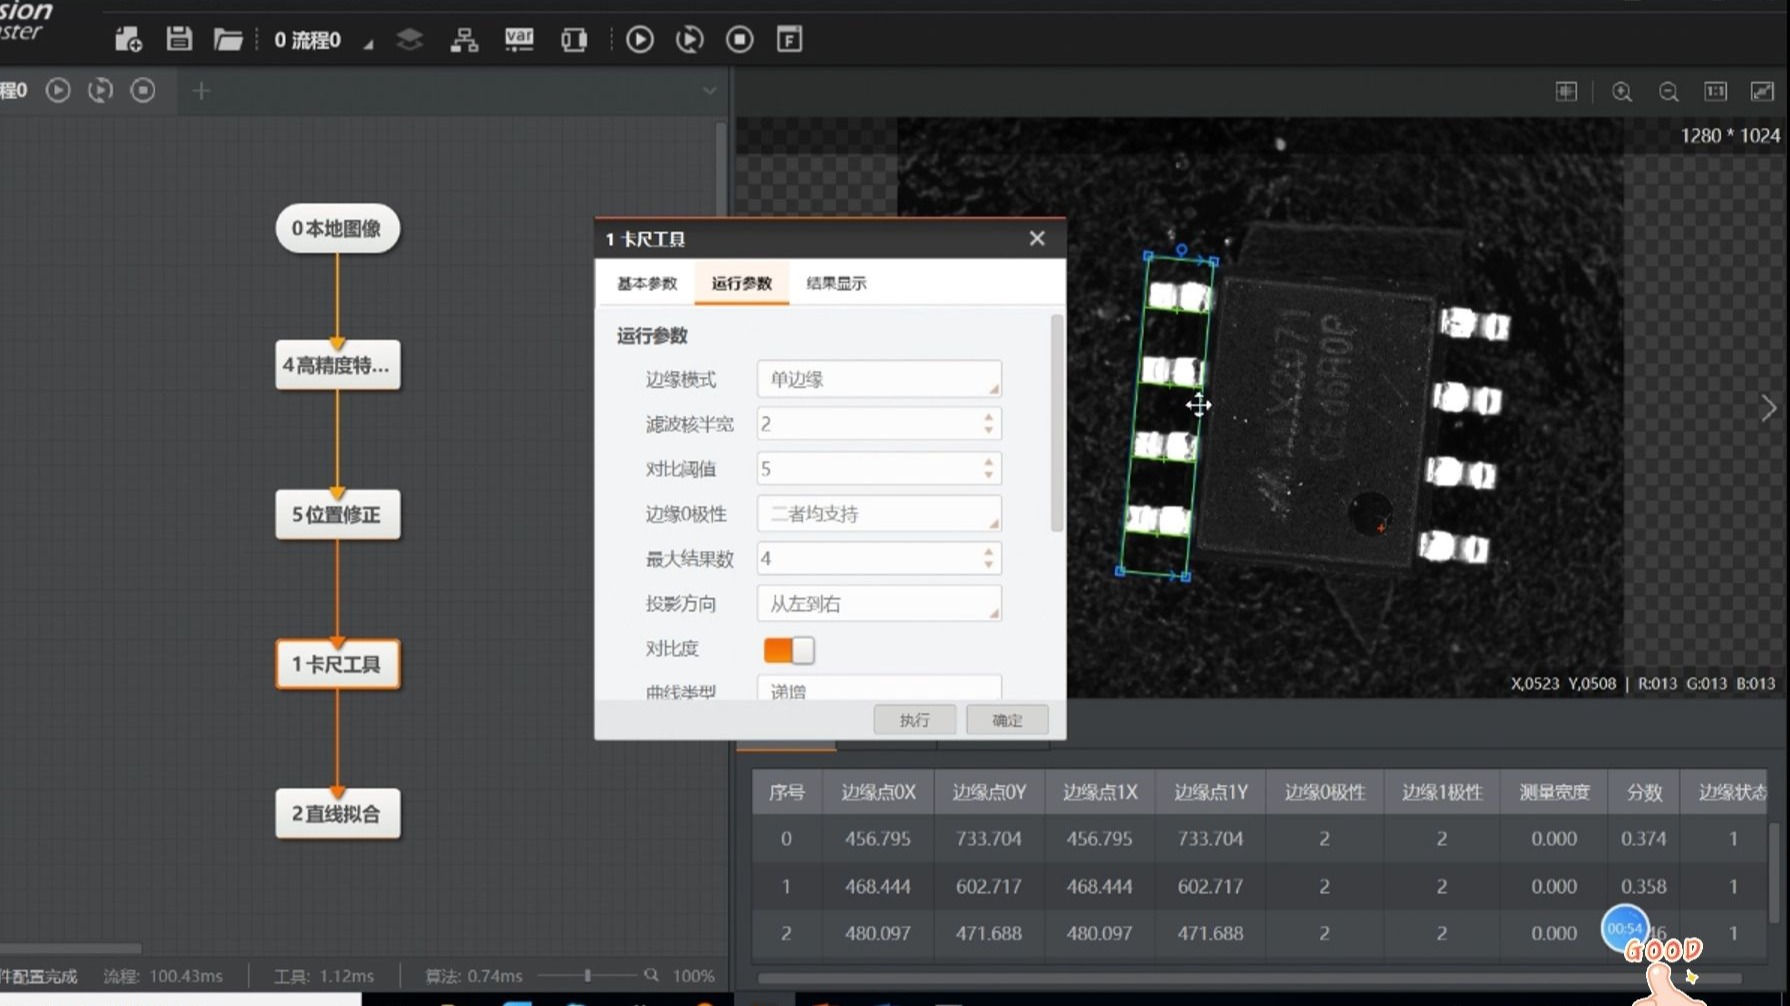Screen dimensions: 1790x1006
Task: Open the communication network icon
Action: pos(464,39)
